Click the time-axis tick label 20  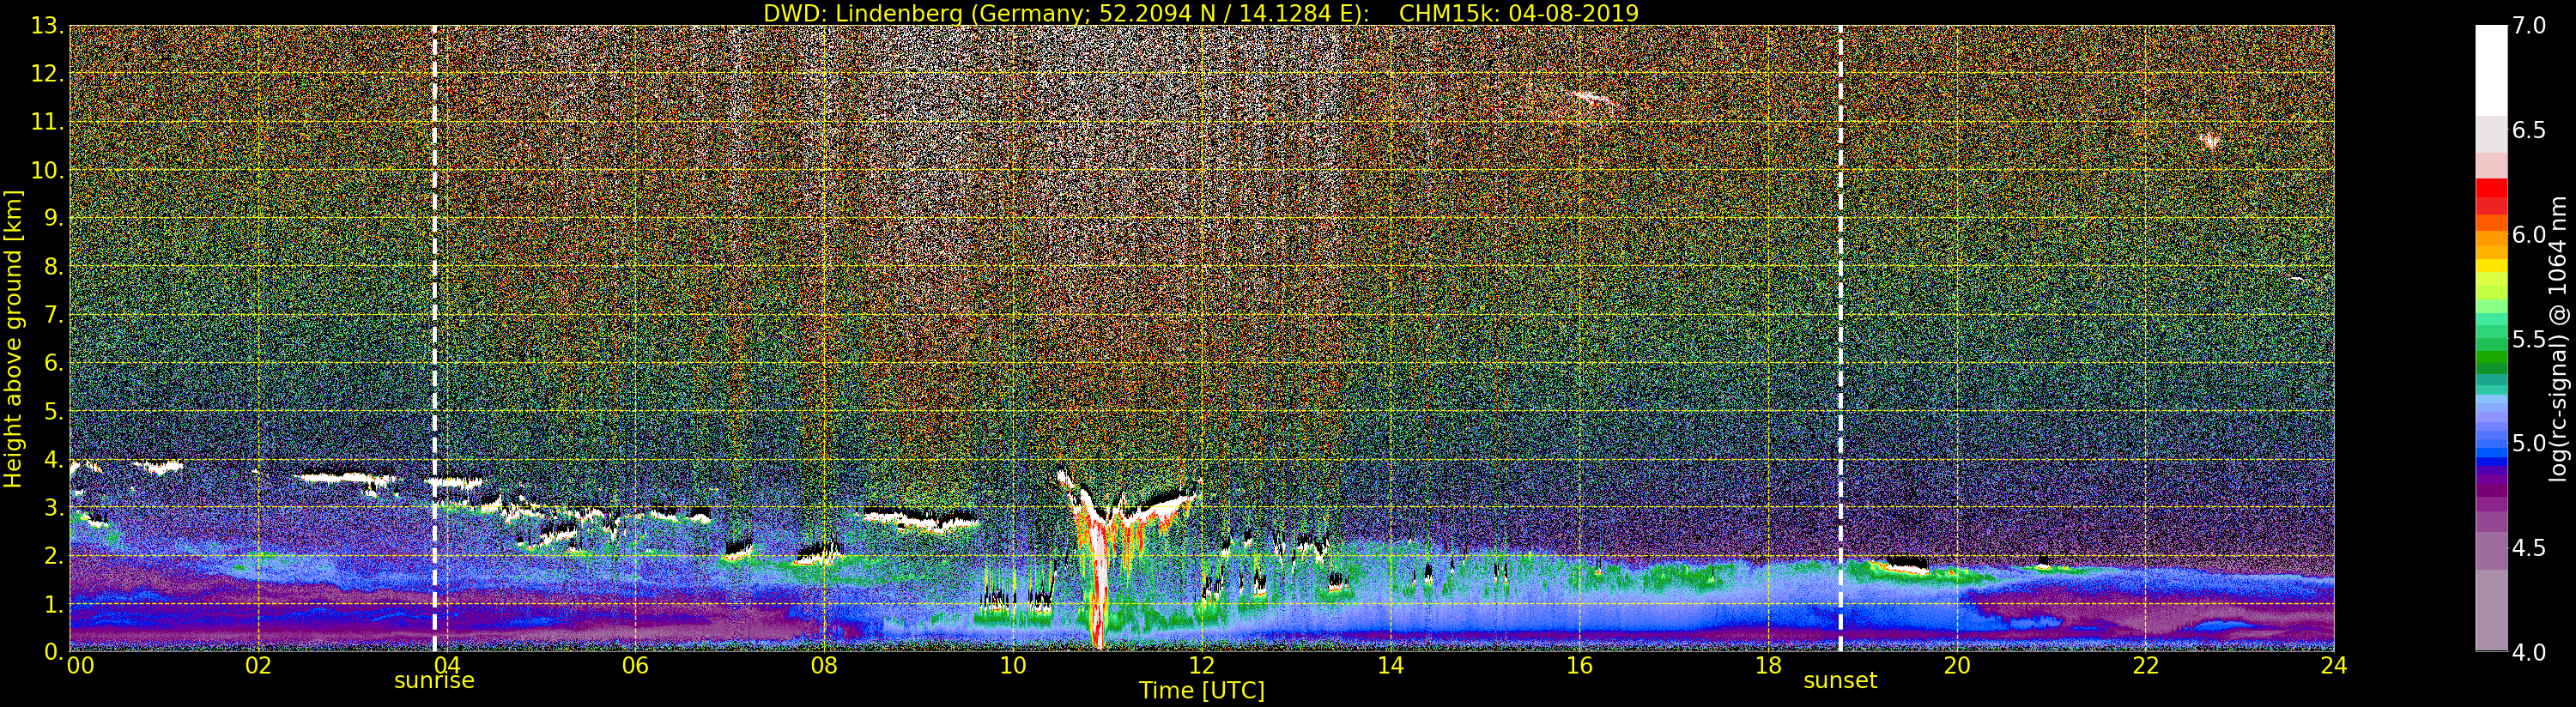click(x=1956, y=666)
